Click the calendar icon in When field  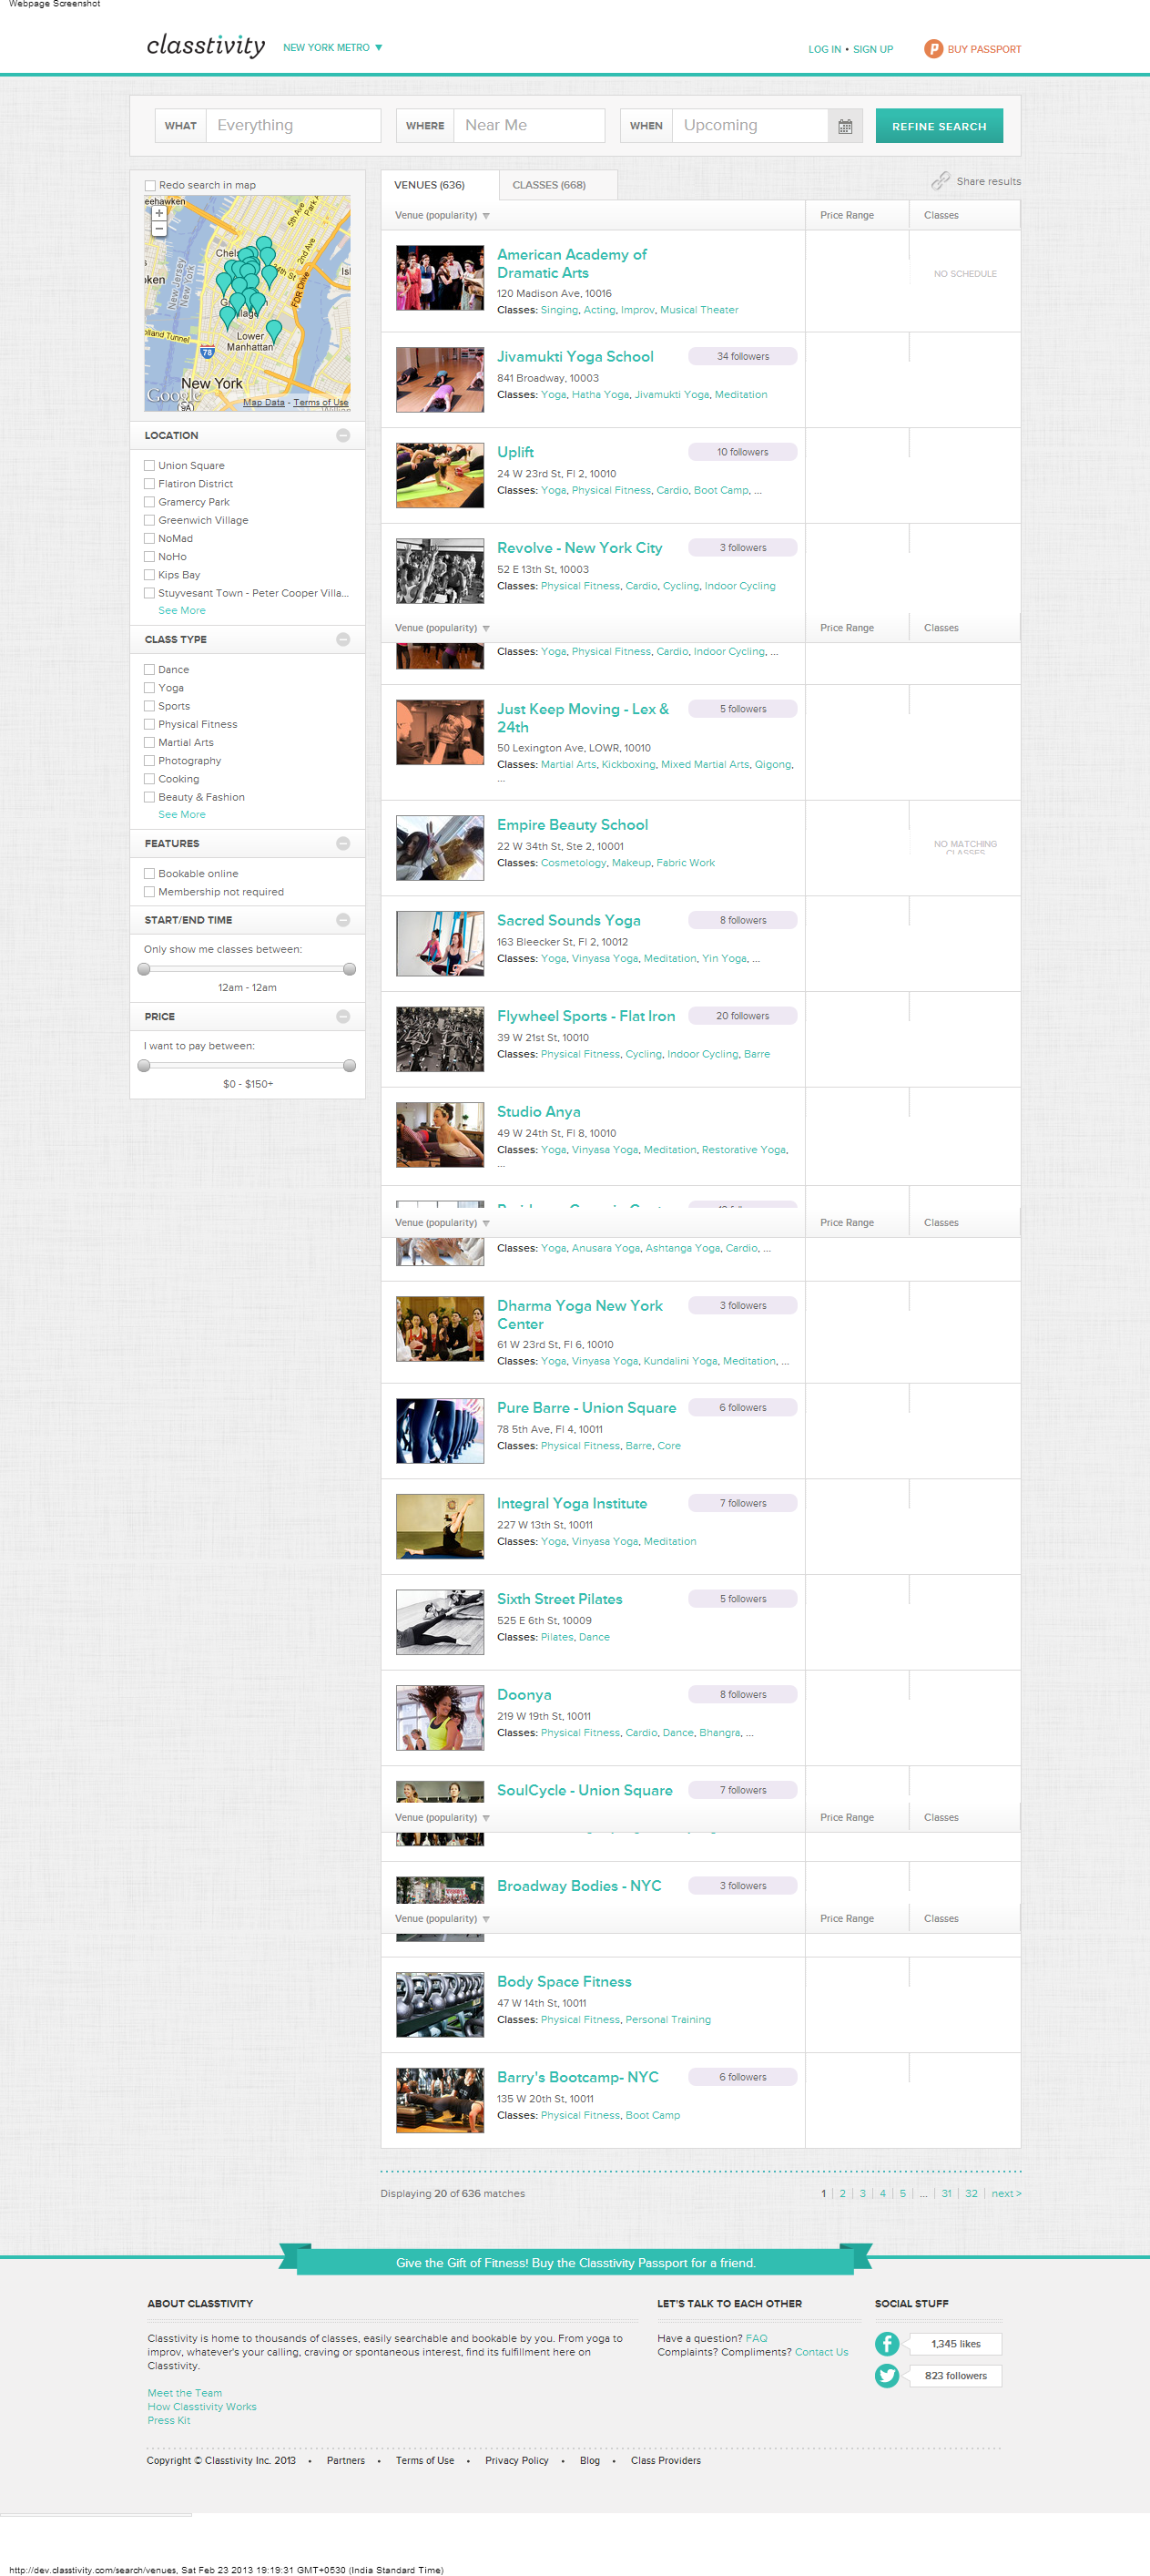click(845, 126)
